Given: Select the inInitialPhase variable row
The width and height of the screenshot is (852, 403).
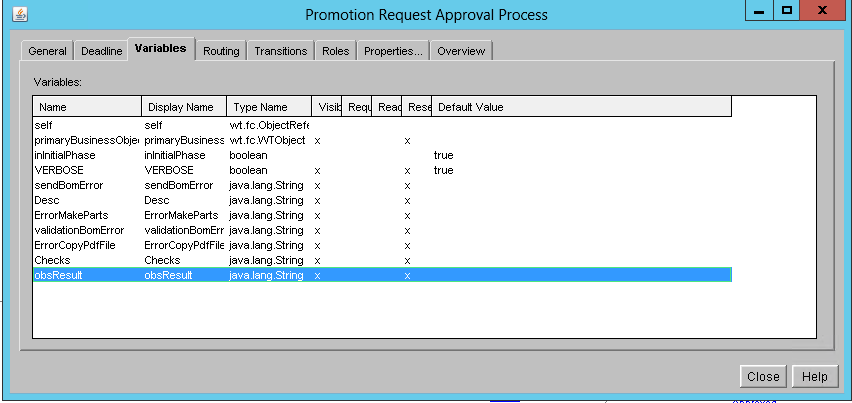Looking at the screenshot, I should [382, 155].
